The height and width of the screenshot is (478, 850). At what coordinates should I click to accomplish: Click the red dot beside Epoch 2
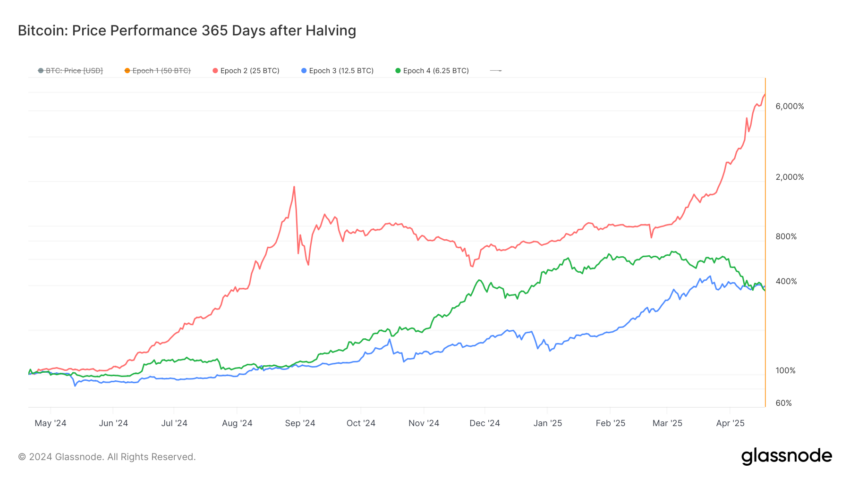click(x=215, y=70)
